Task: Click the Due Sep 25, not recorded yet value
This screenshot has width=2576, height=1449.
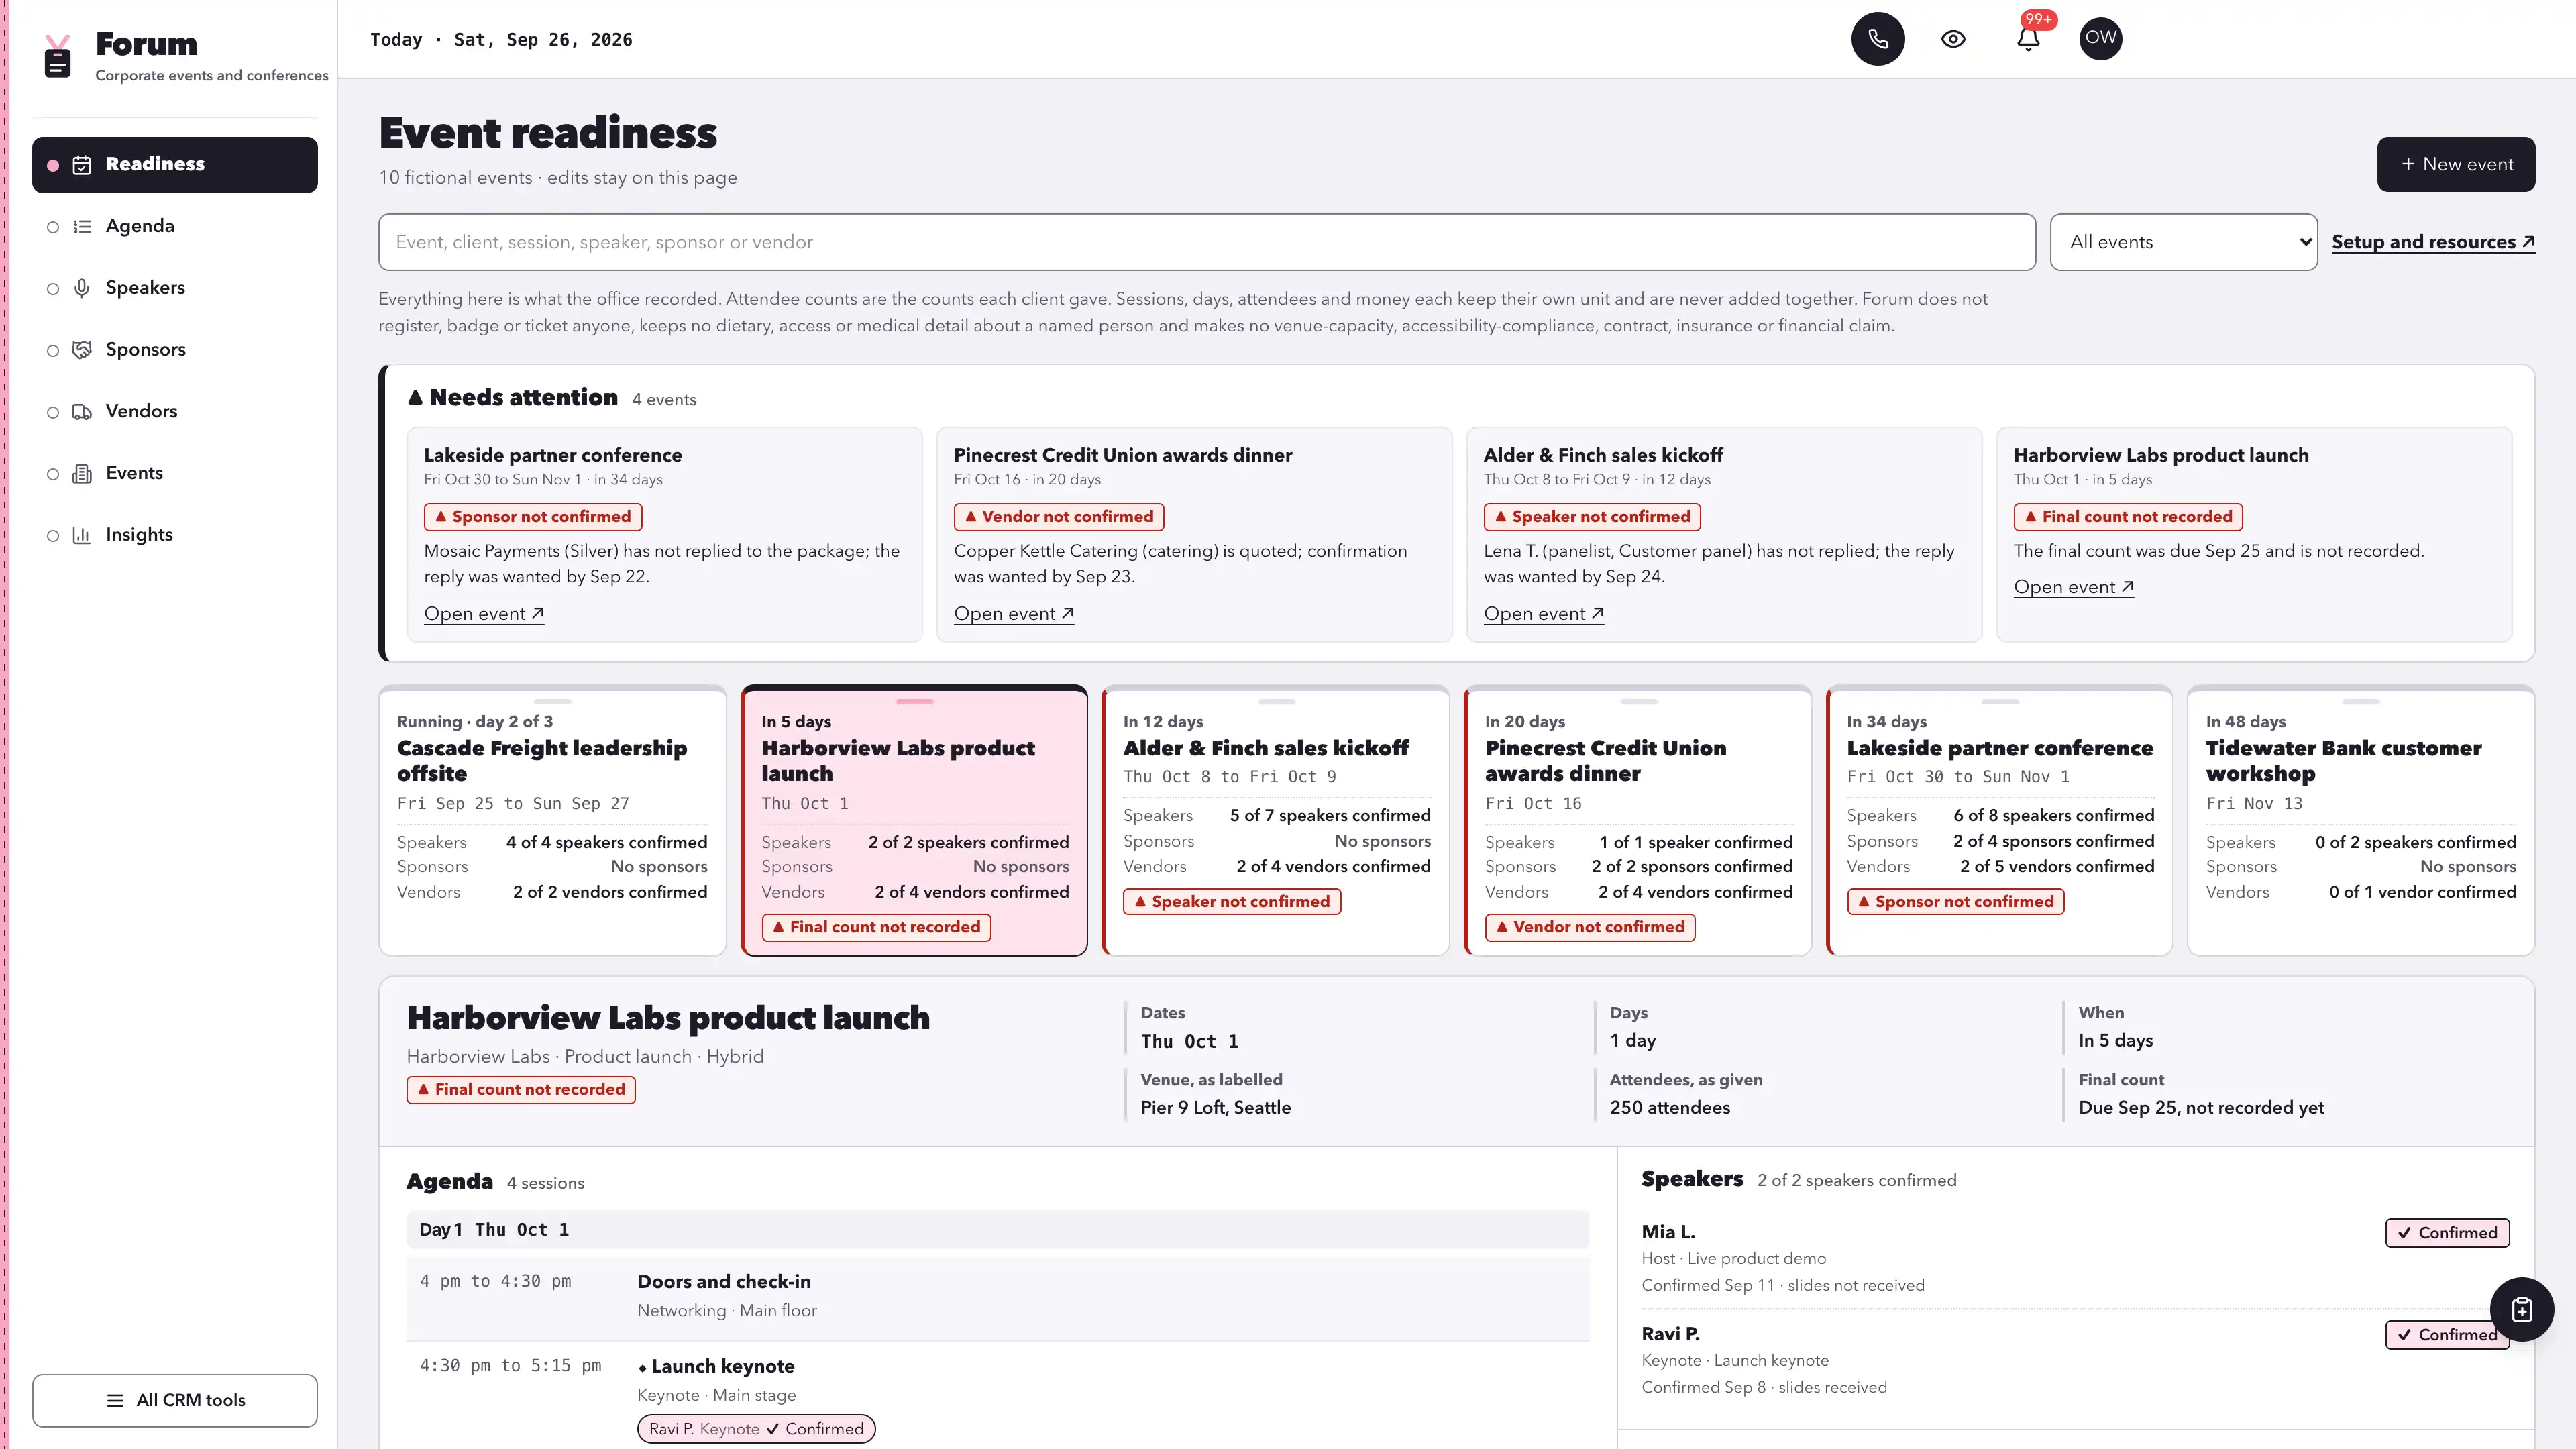Action: [2201, 1108]
